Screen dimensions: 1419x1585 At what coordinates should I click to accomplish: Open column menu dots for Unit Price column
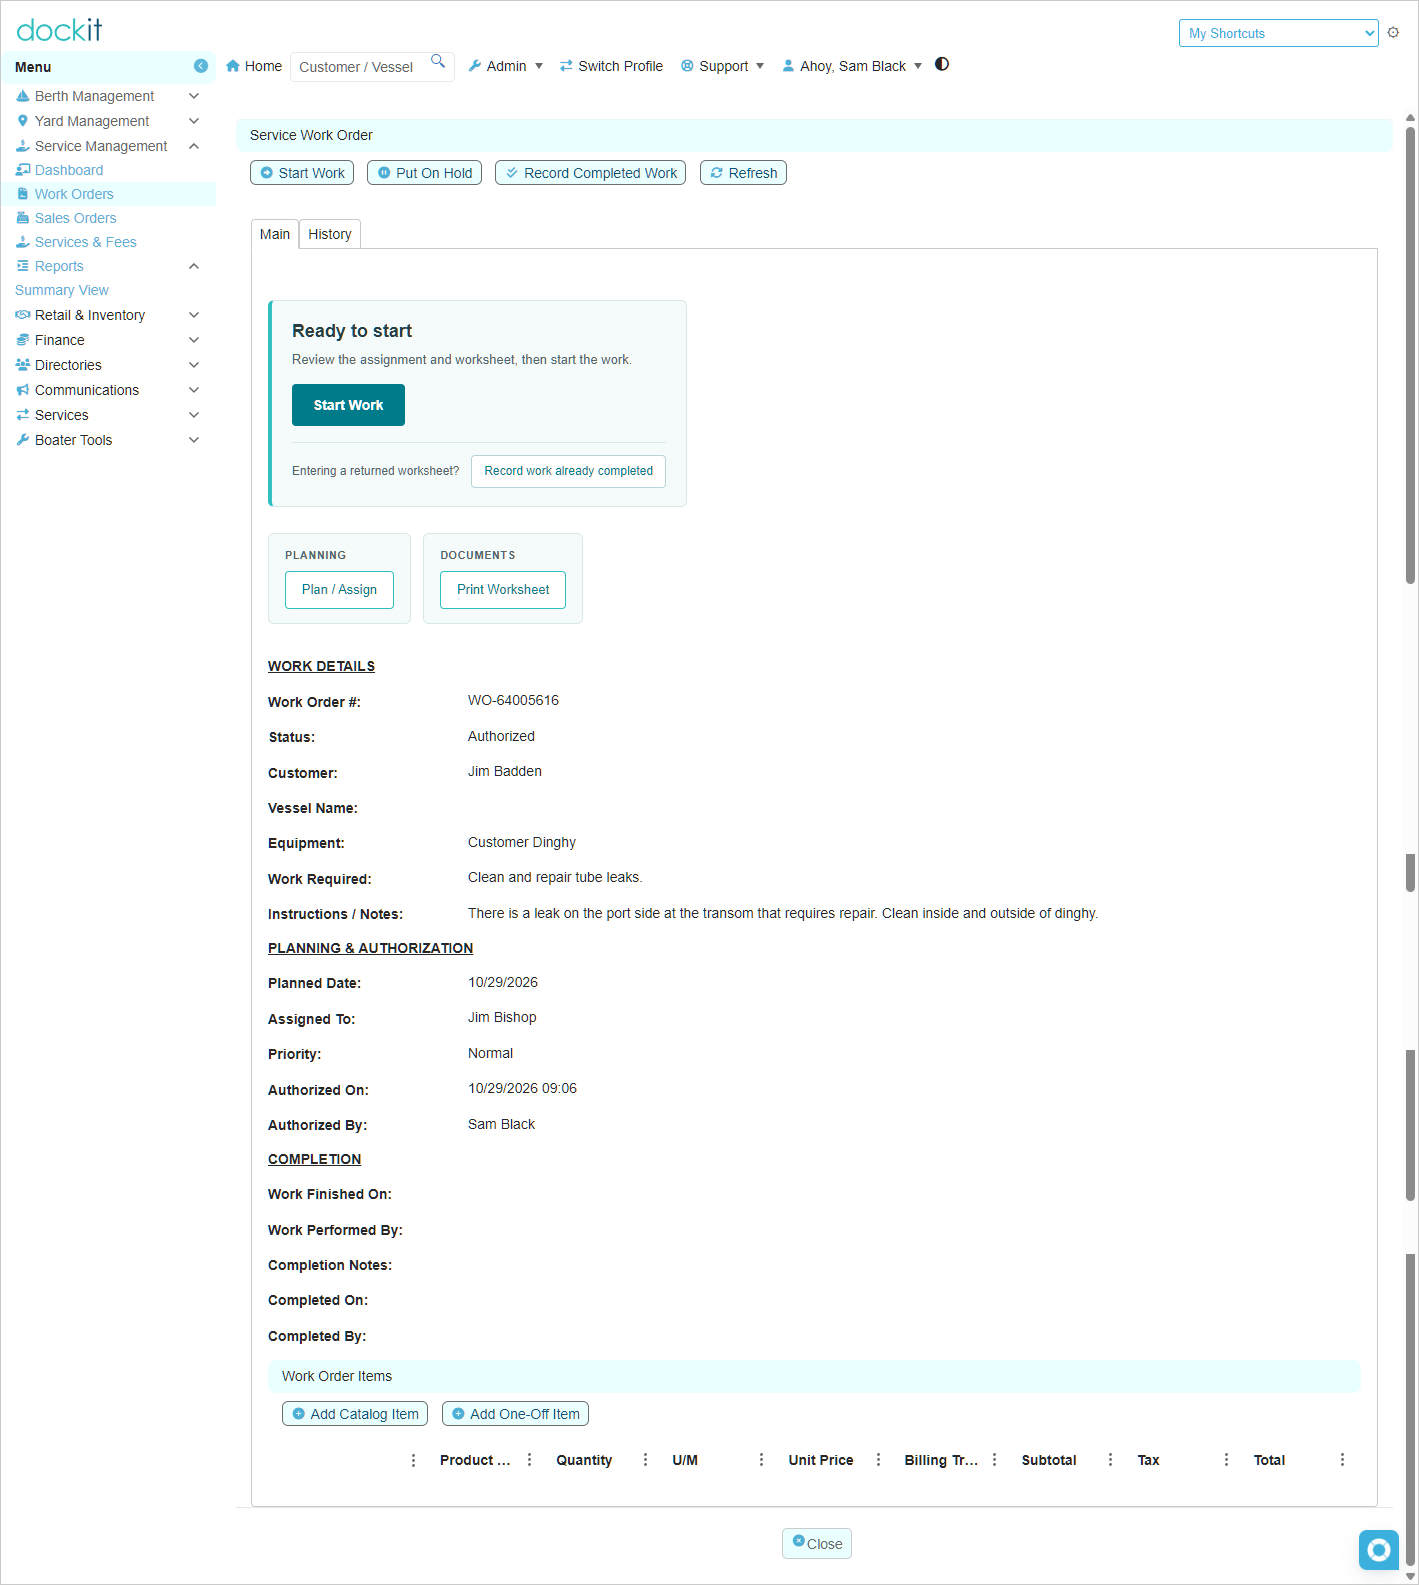coord(879,1460)
